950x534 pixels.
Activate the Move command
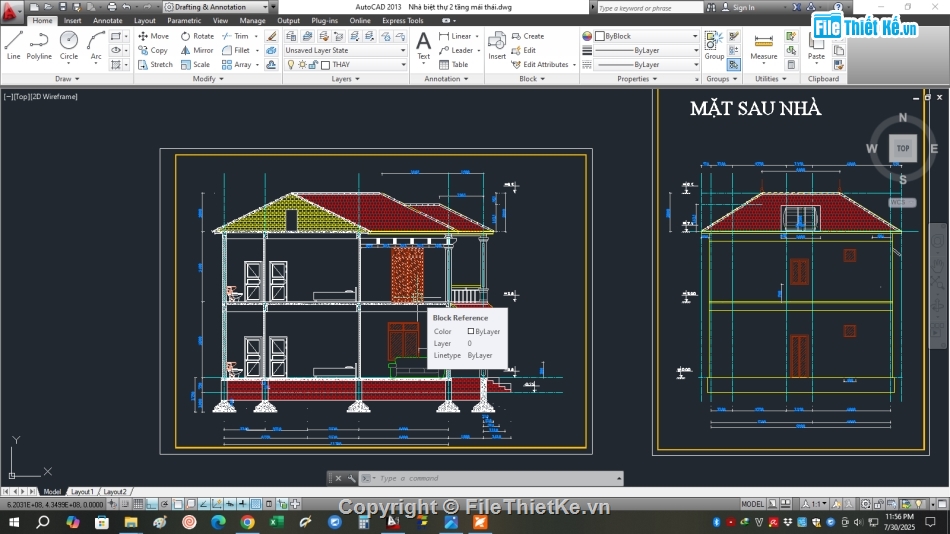tap(153, 36)
